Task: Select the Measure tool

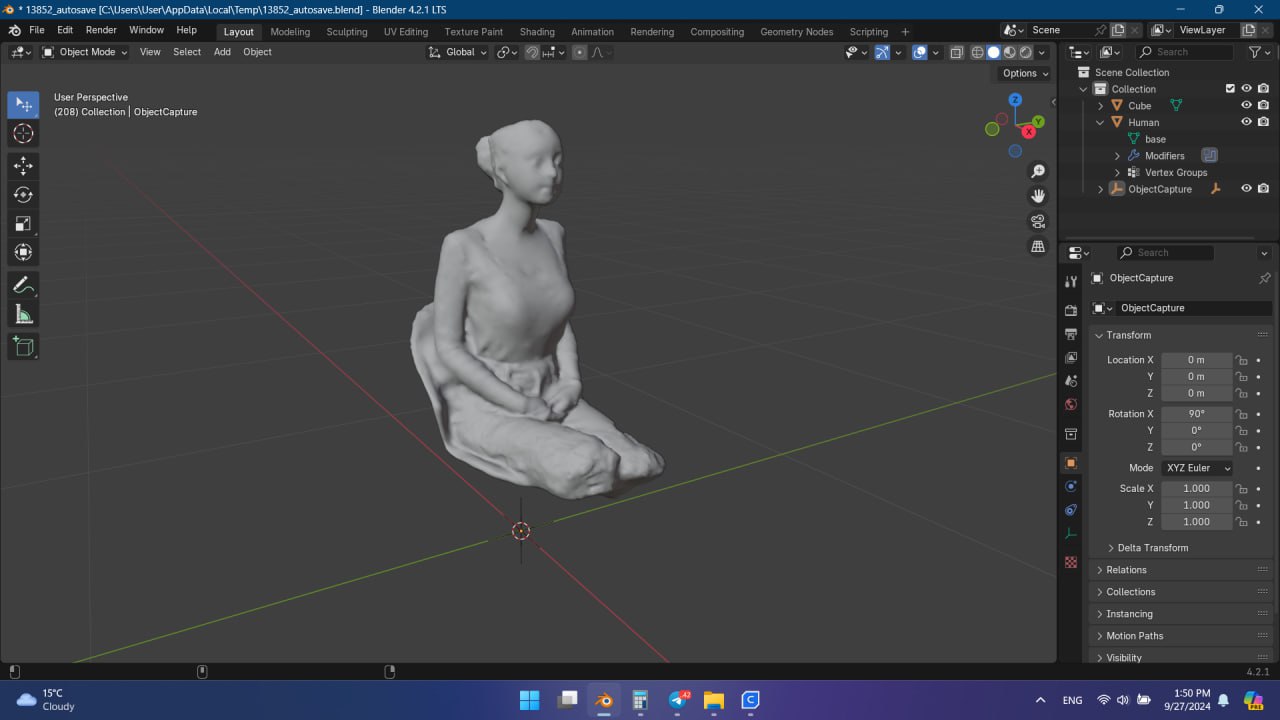Action: [x=23, y=315]
